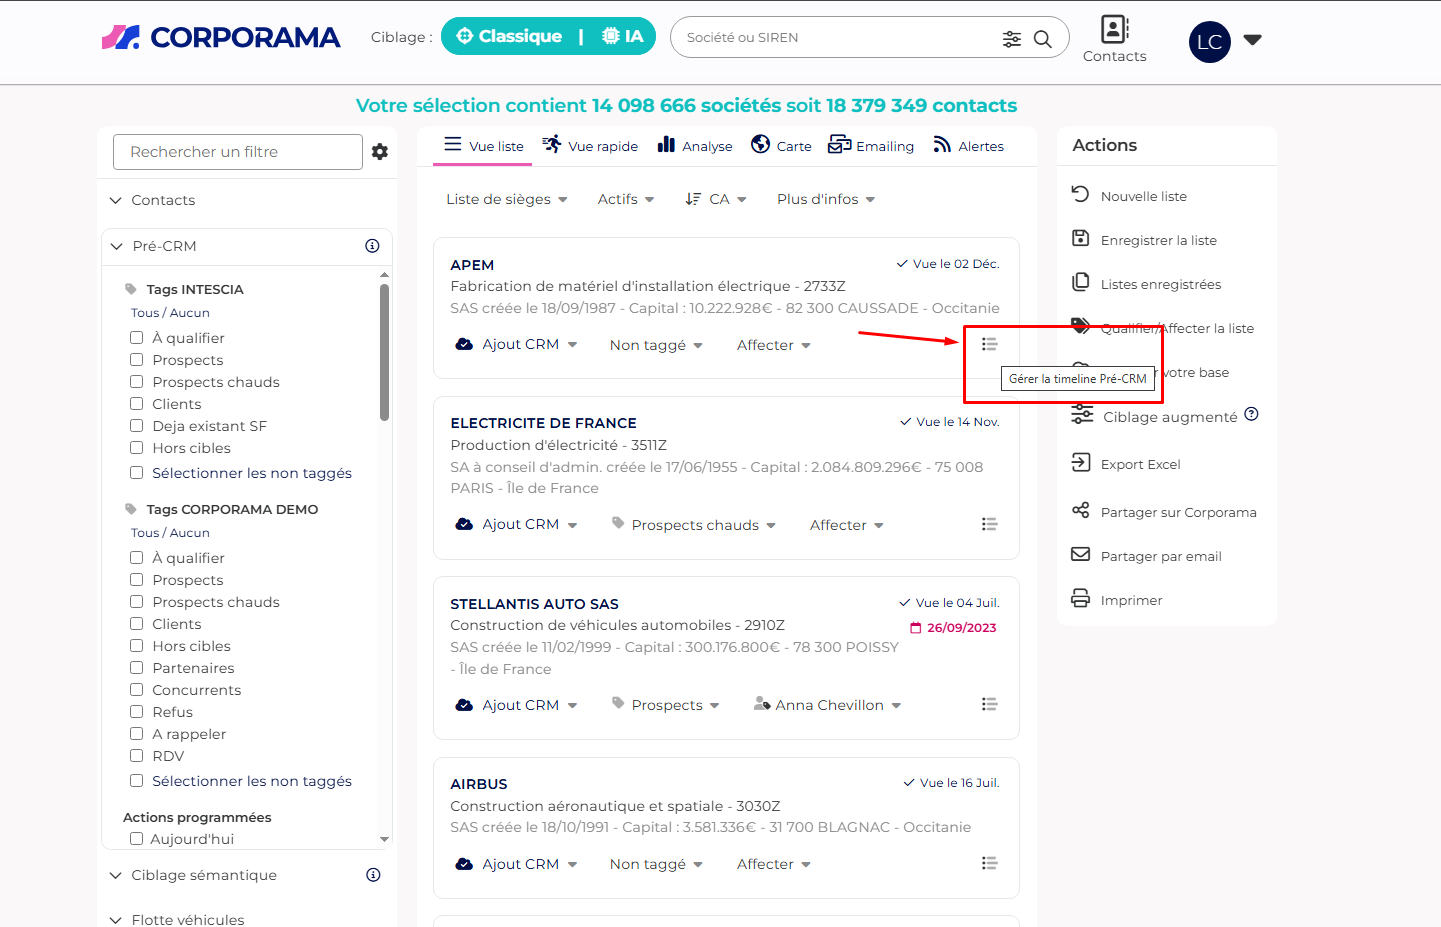Click the filter settings gear icon
1441x927 pixels.
tap(380, 152)
